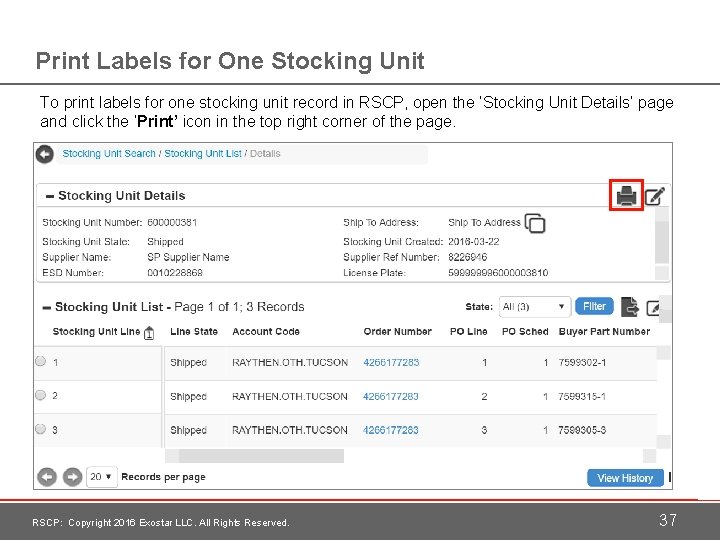Image resolution: width=720 pixels, height=540 pixels.
Task: Open the State dropdown showing All (3)
Action: [535, 307]
